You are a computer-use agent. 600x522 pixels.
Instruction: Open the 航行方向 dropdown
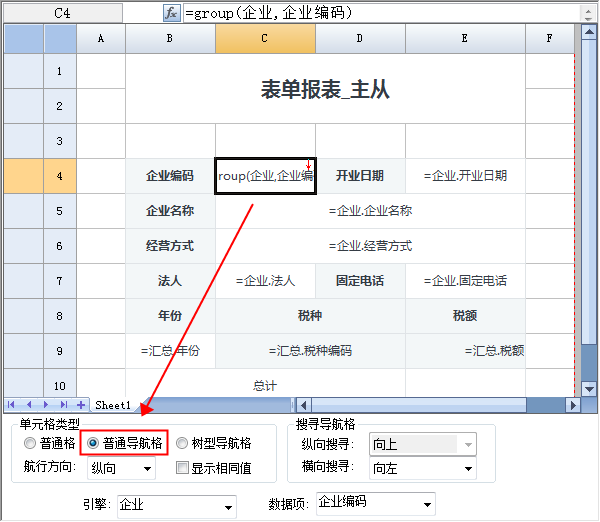tap(148, 467)
